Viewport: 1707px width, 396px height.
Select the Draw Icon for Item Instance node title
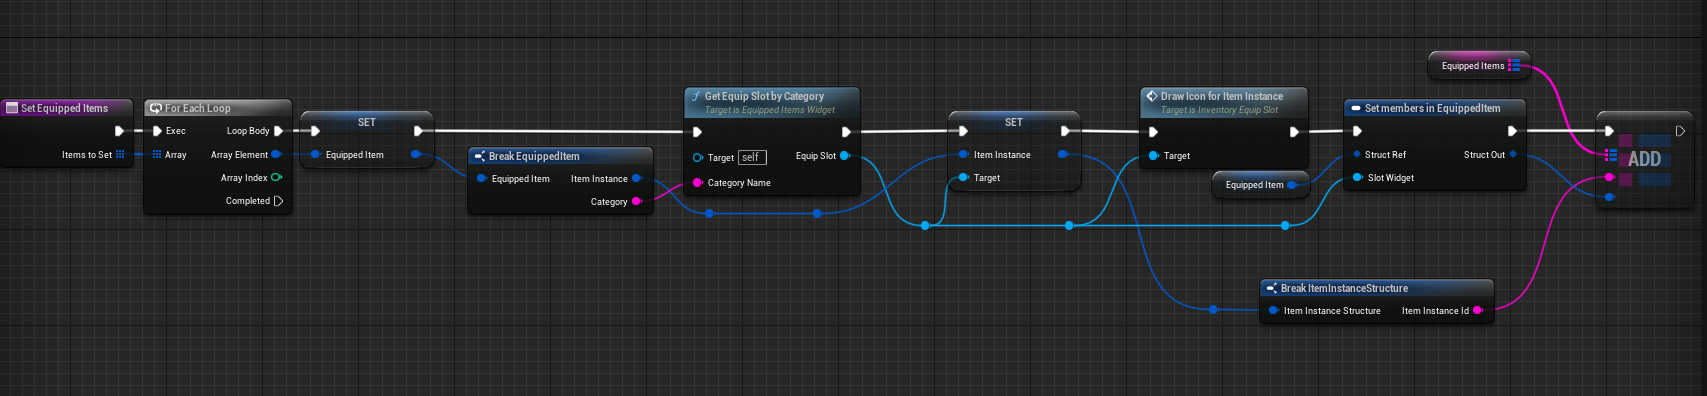pyautogui.click(x=1221, y=96)
